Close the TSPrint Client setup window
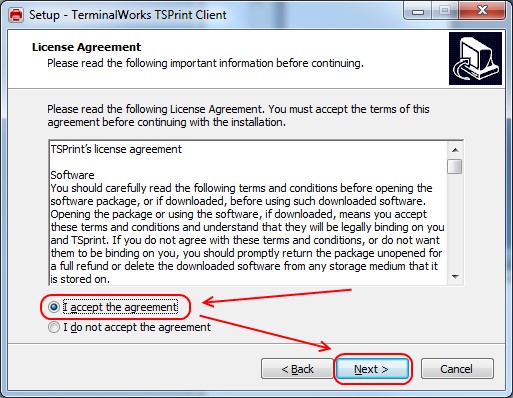 [x=482, y=11]
